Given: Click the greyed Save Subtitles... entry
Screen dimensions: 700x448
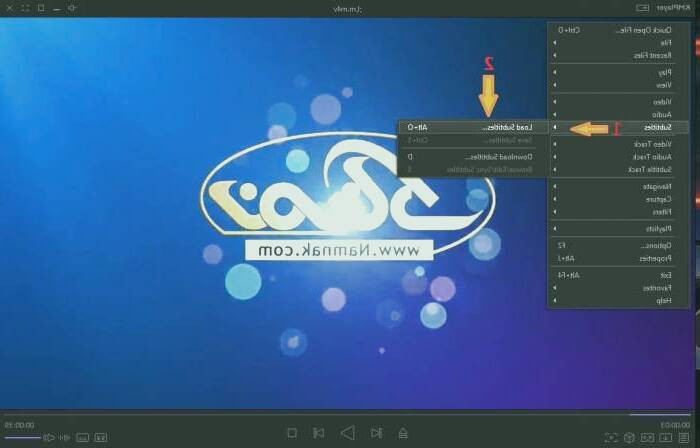Looking at the screenshot, I should (x=473, y=140).
